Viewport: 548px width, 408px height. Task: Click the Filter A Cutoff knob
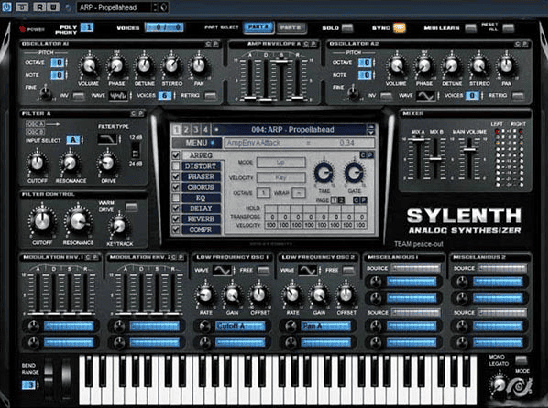point(37,163)
